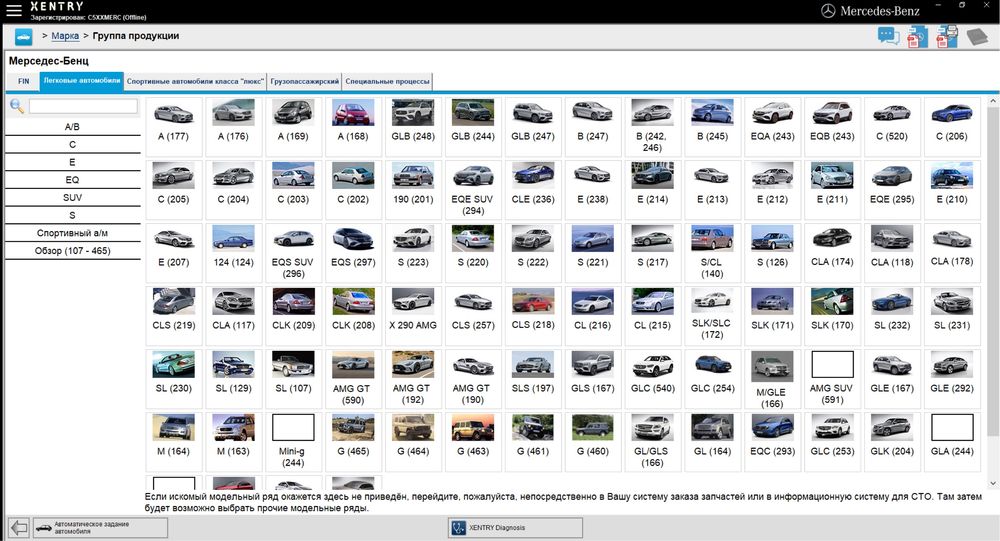Image resolution: width=1000 pixels, height=541 pixels.
Task: Click the scroll down arrow of model list
Action: coord(993,483)
